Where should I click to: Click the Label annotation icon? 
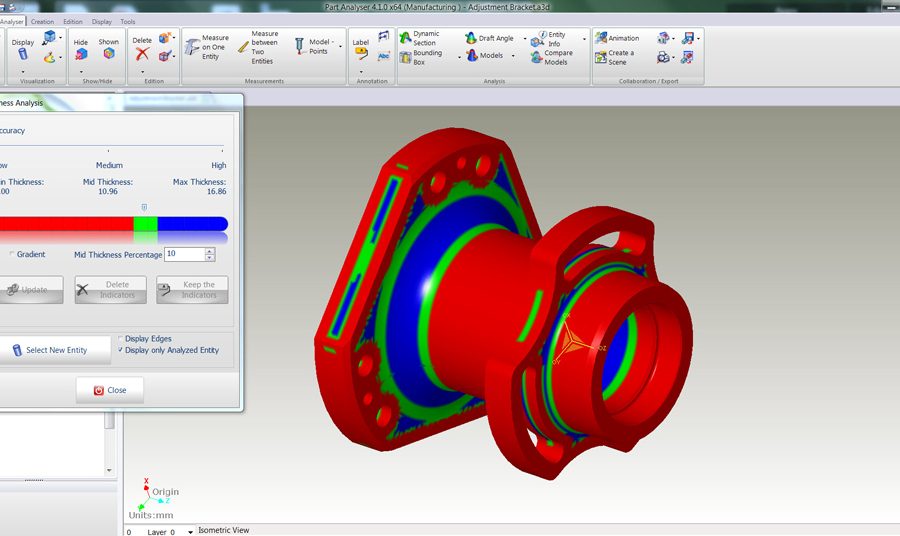(x=361, y=54)
